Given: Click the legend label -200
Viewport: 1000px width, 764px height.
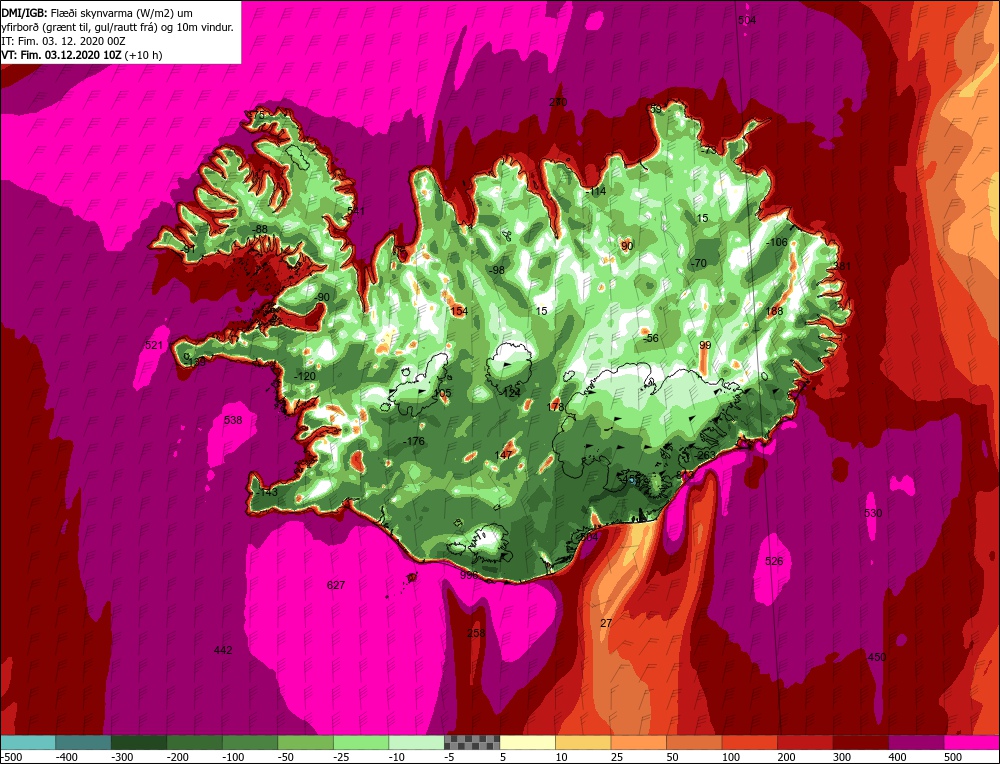Looking at the screenshot, I should 178,757.
